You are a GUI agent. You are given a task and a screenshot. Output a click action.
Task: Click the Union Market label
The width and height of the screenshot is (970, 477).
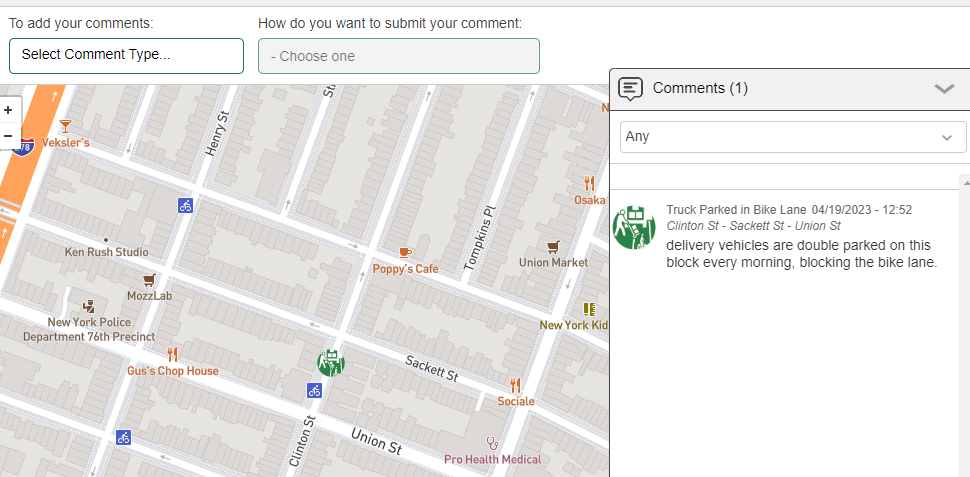(x=553, y=262)
